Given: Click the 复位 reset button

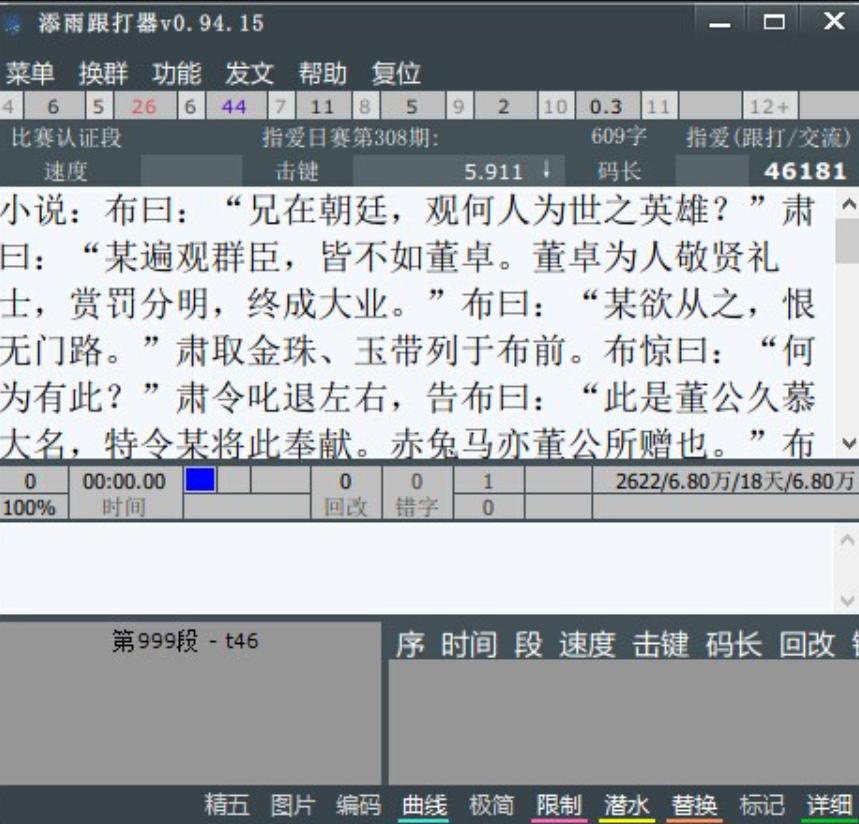Looking at the screenshot, I should 396,73.
